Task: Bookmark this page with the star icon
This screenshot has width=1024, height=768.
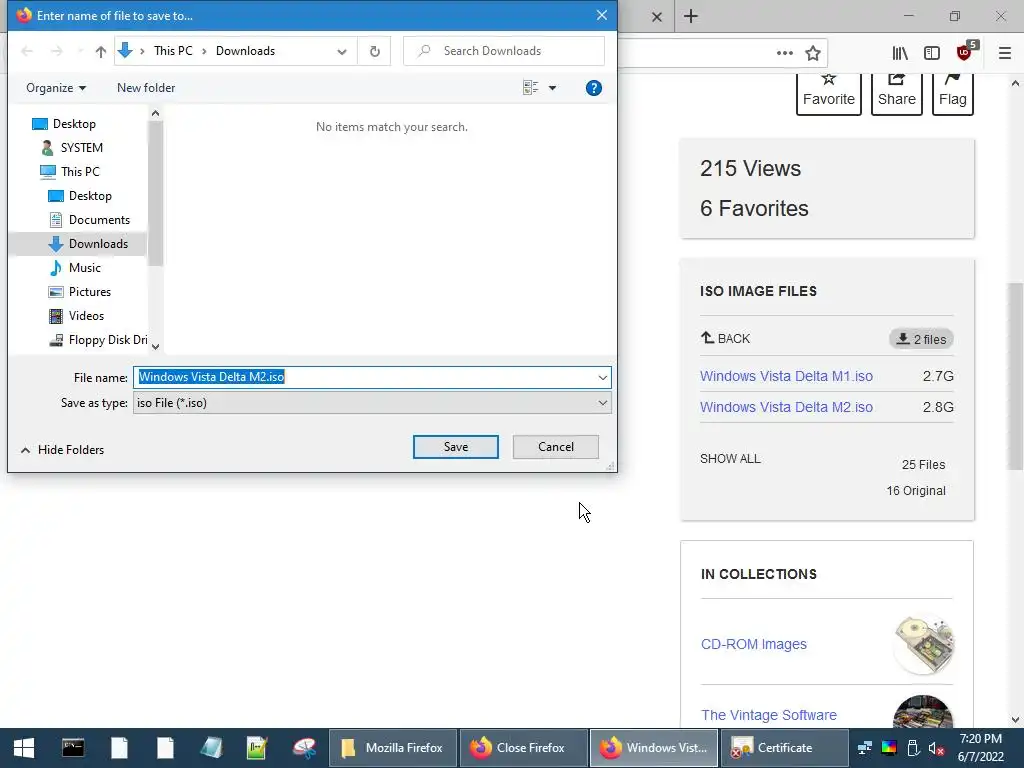Action: tap(813, 53)
